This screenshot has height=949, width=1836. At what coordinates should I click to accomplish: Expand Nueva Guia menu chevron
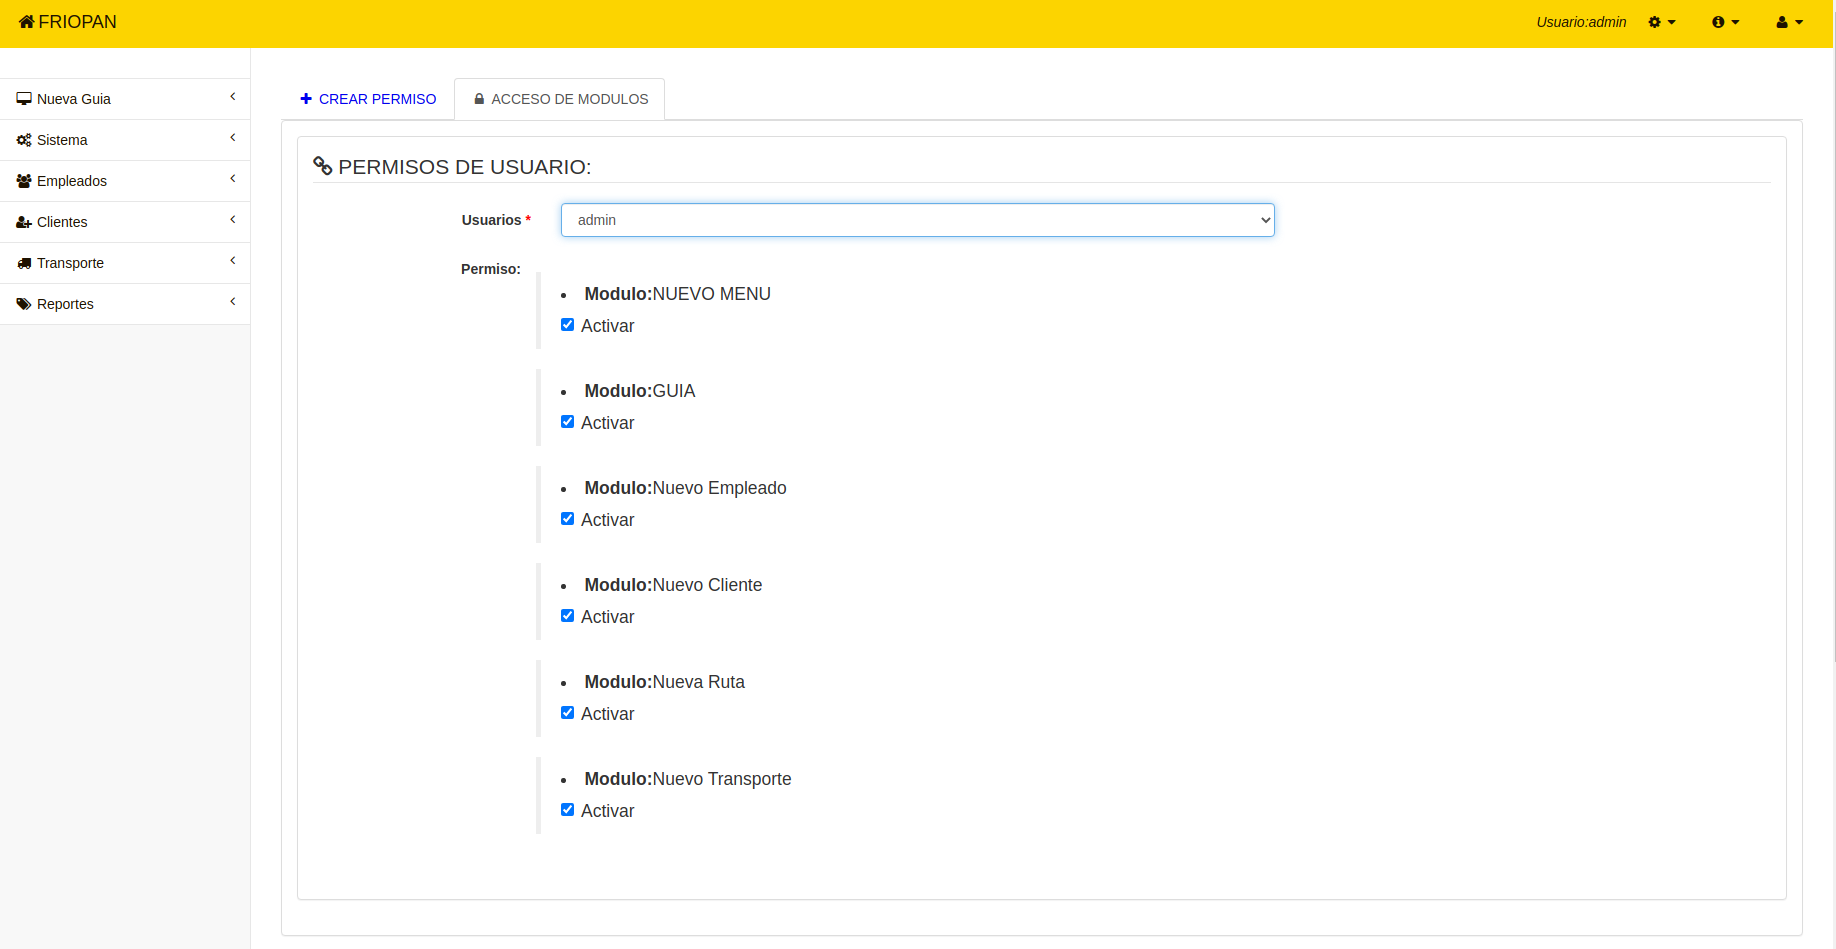(233, 97)
